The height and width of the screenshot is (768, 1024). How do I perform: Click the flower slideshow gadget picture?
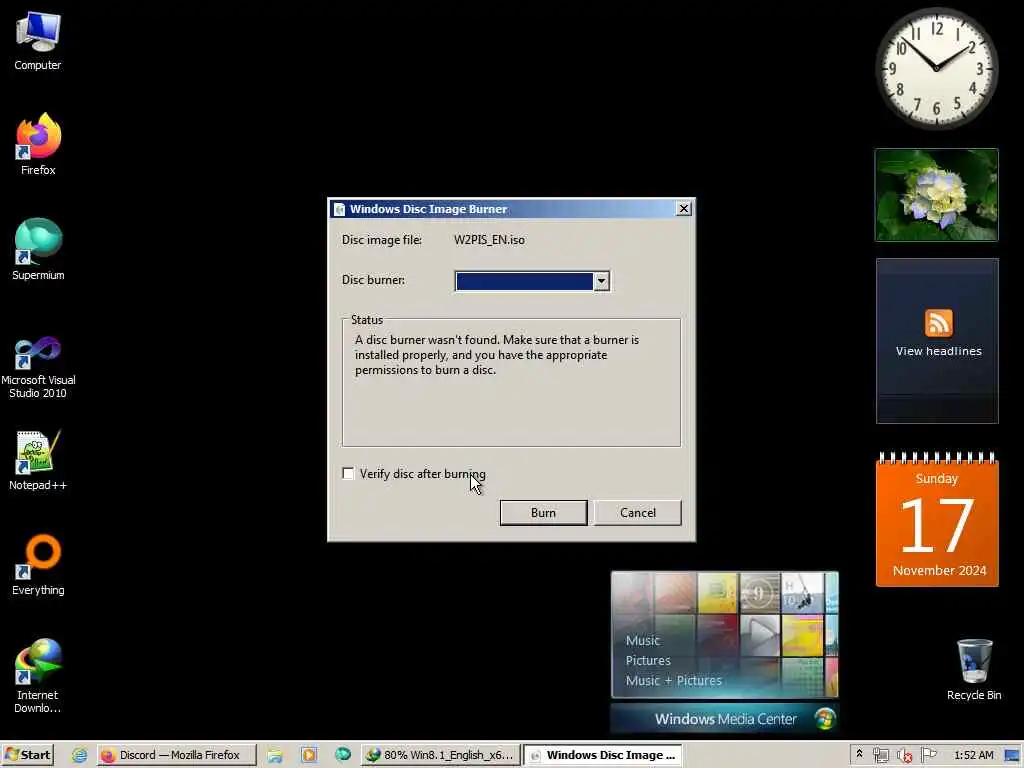[x=936, y=195]
